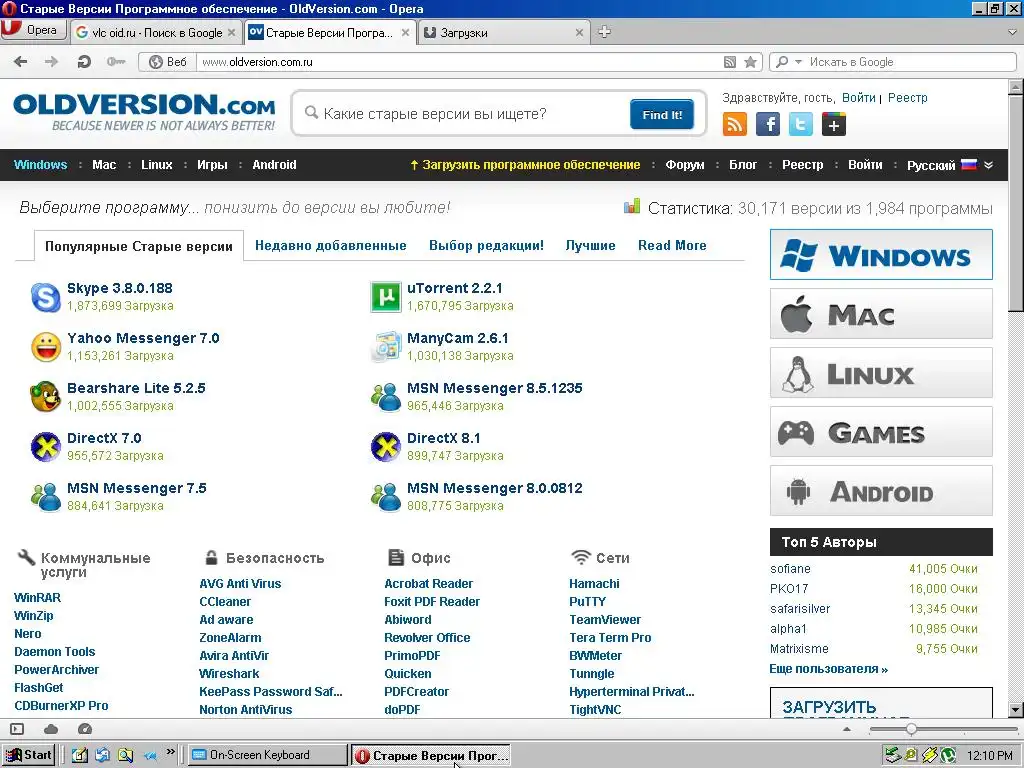Screen dimensions: 1024x768
Task: Open the Facebook social icon
Action: coord(768,124)
